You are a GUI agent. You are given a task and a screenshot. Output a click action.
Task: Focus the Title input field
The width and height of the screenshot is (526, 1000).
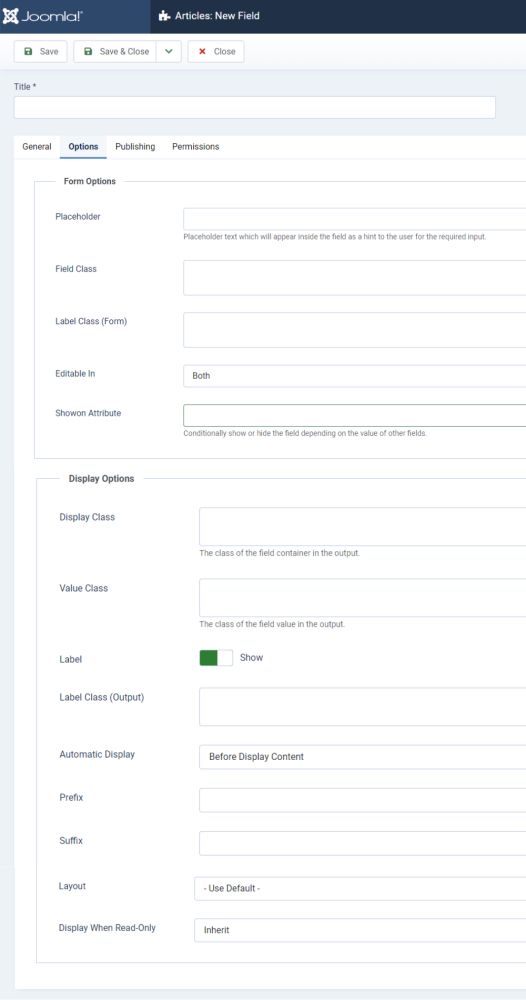point(254,107)
